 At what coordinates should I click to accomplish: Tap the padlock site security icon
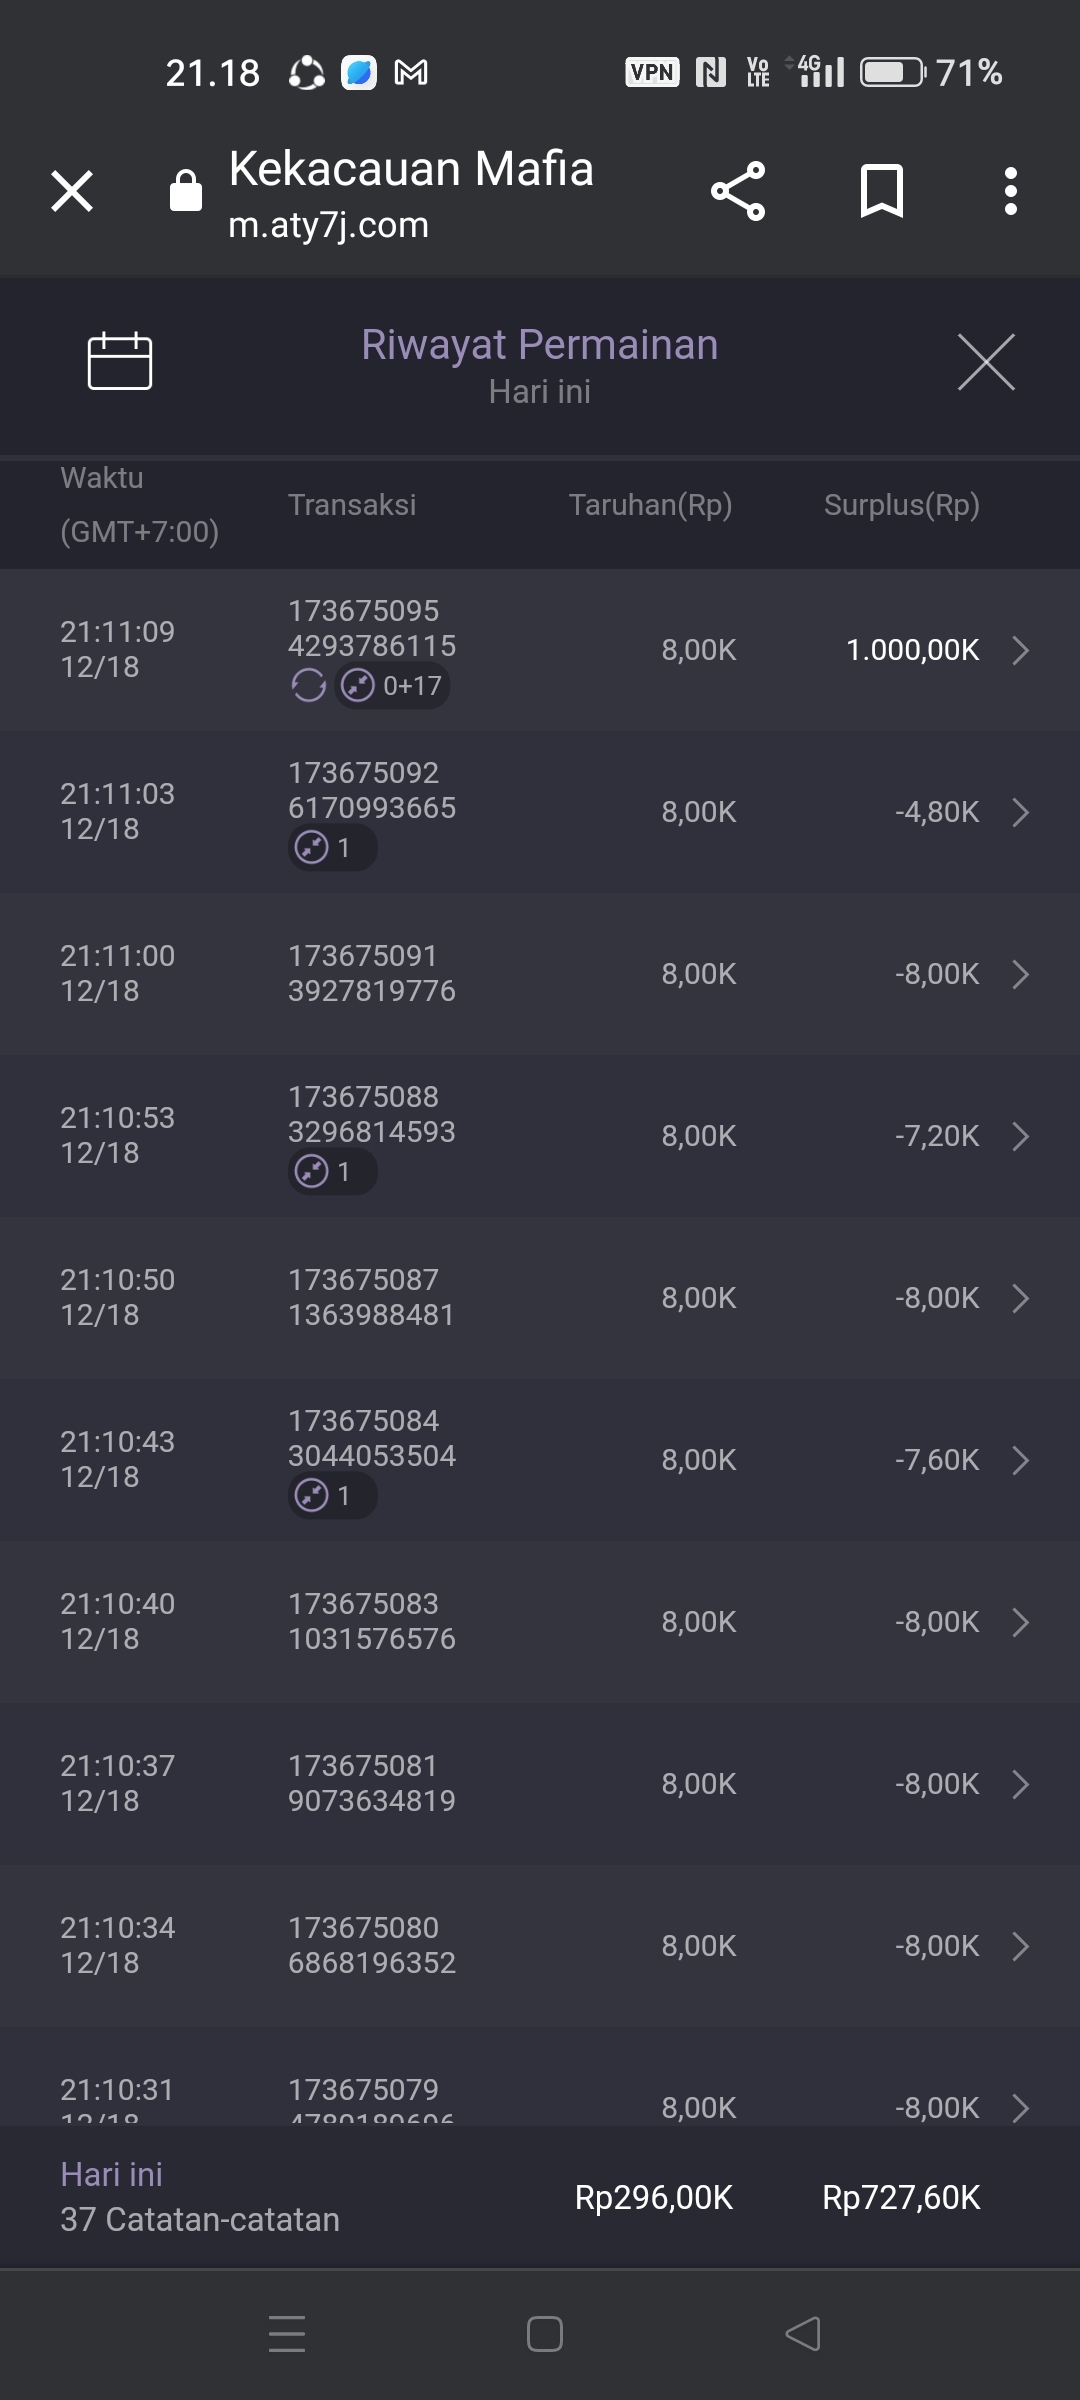(186, 190)
